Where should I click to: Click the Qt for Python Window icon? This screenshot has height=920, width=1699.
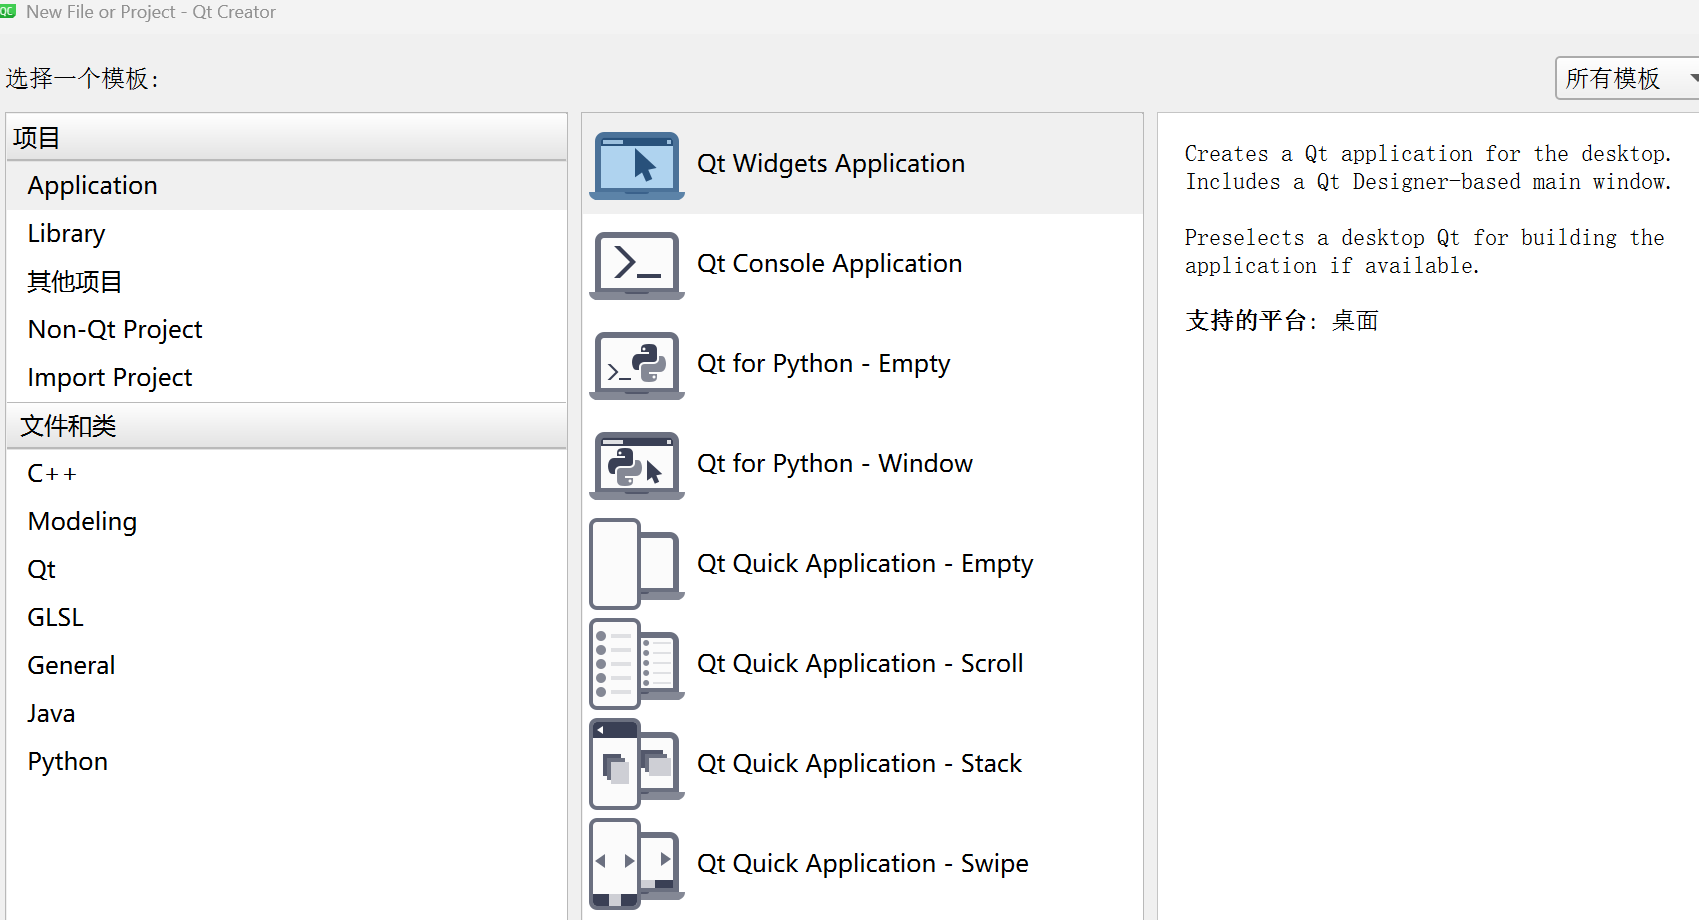coord(637,465)
